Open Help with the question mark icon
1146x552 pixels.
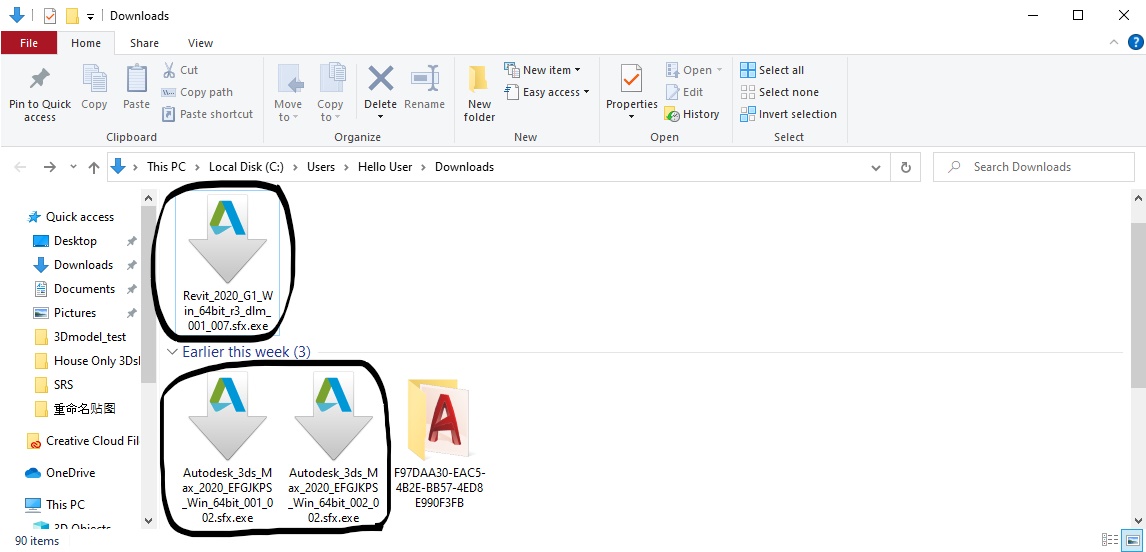[1135, 42]
